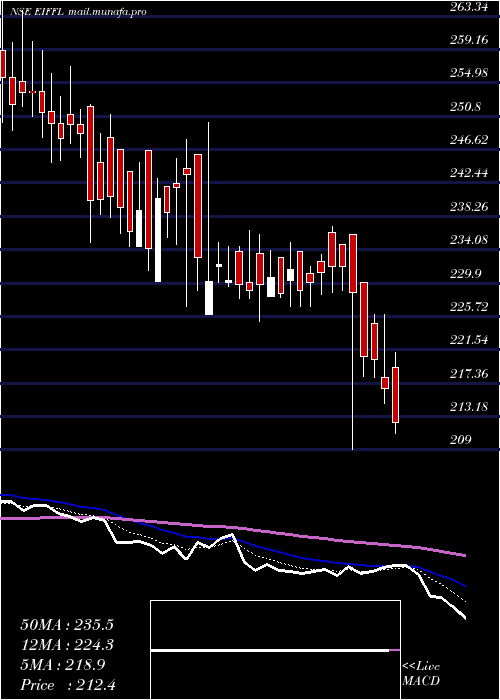Click the 209 price axis label

click(x=460, y=440)
